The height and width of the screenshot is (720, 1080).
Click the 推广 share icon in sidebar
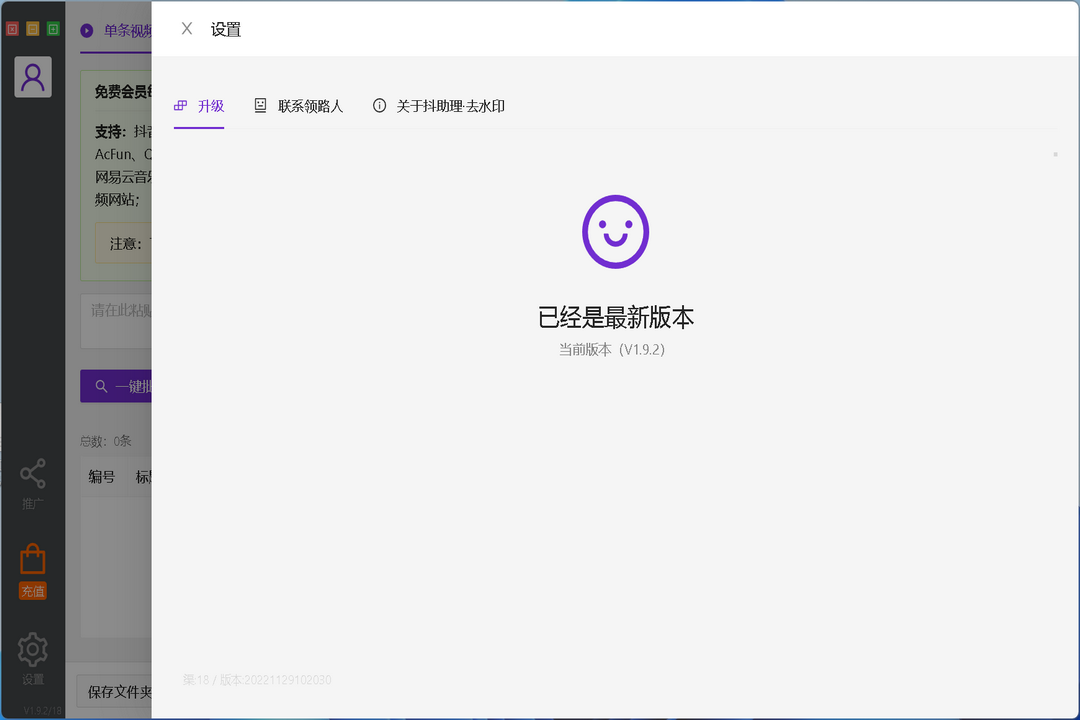pyautogui.click(x=32, y=473)
